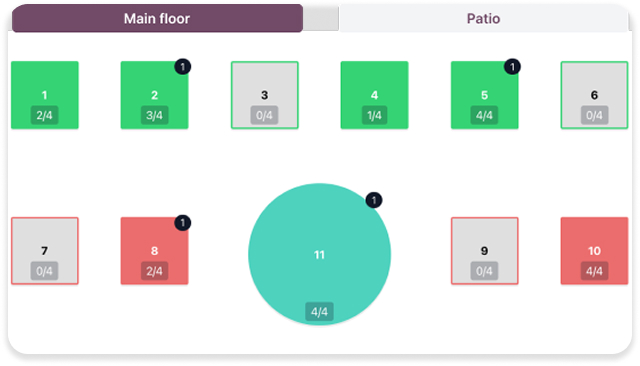
Task: Select table 4 with 1/4 seats
Action: click(x=374, y=95)
